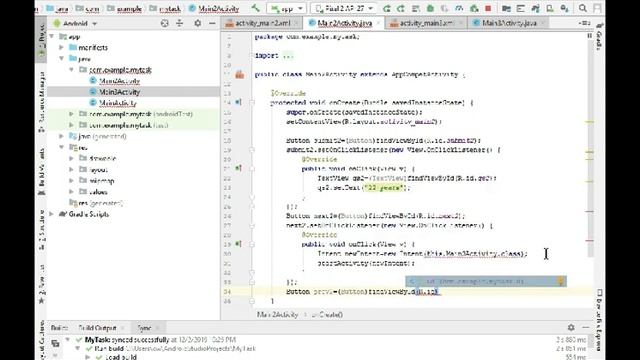Click the class gutter icon on line 11
The width and height of the screenshot is (640, 360).
click(240, 74)
